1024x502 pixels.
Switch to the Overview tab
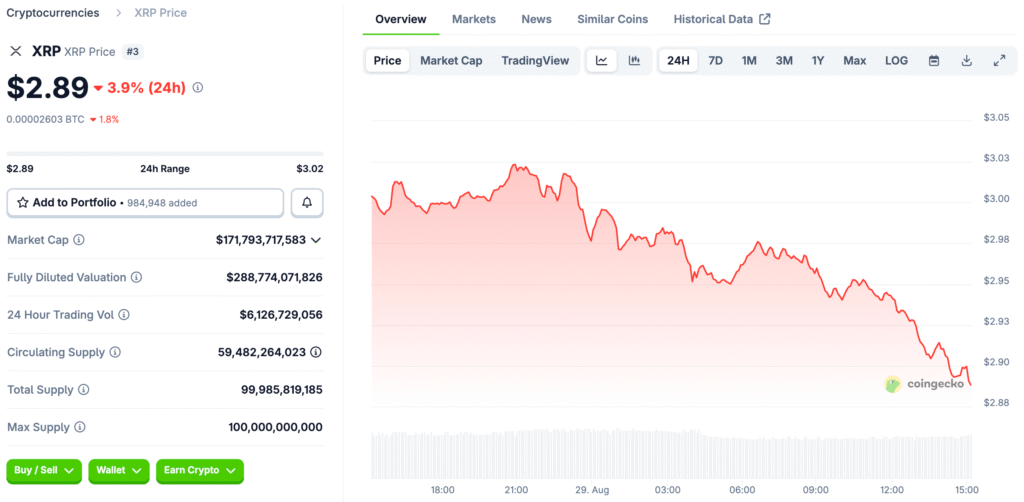tap(401, 19)
